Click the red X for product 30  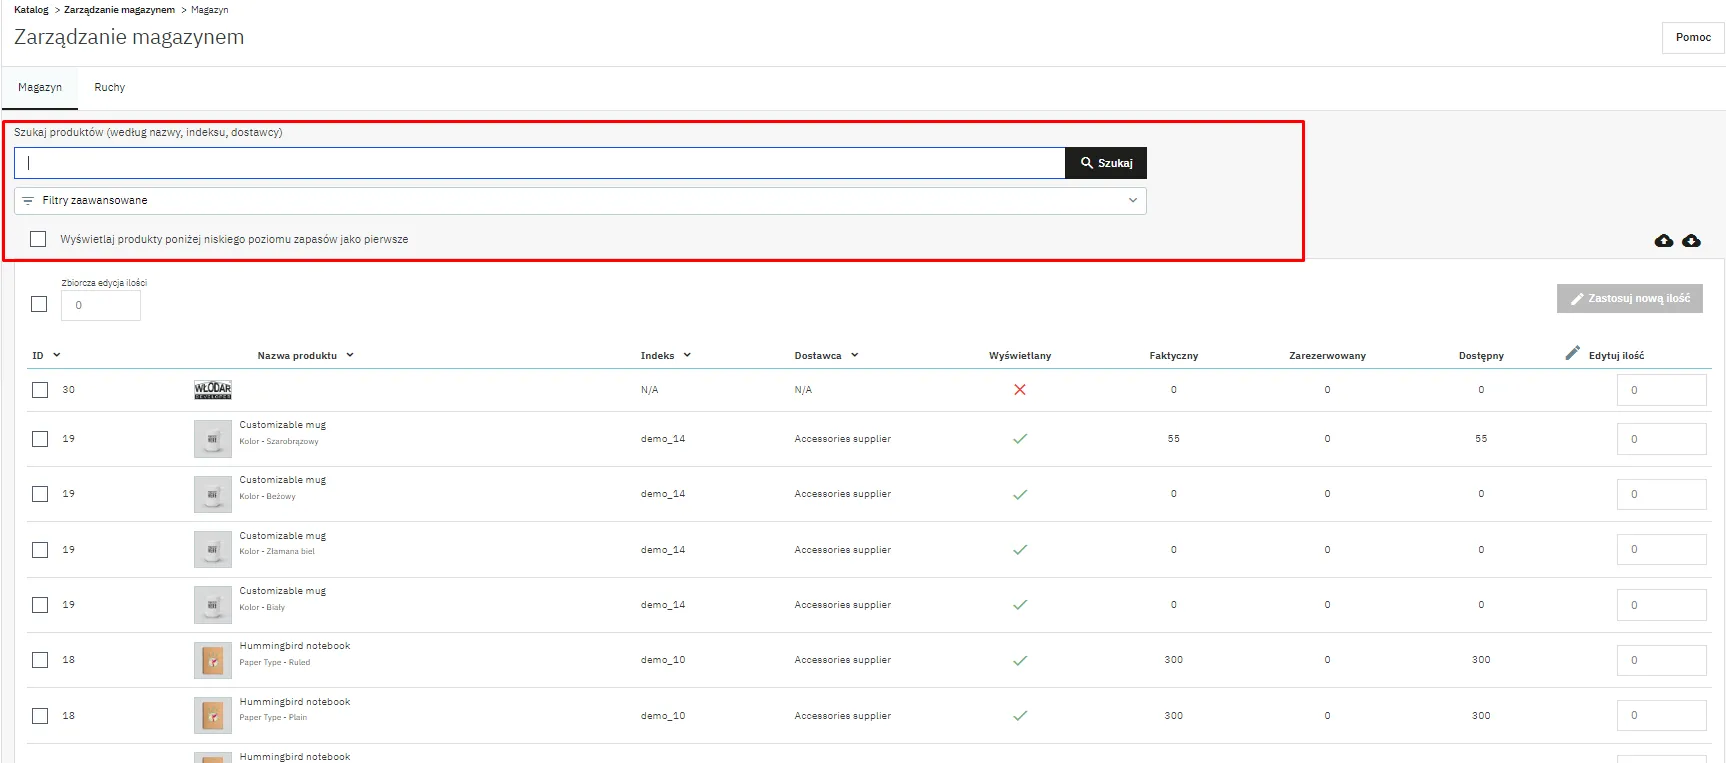tap(1020, 390)
